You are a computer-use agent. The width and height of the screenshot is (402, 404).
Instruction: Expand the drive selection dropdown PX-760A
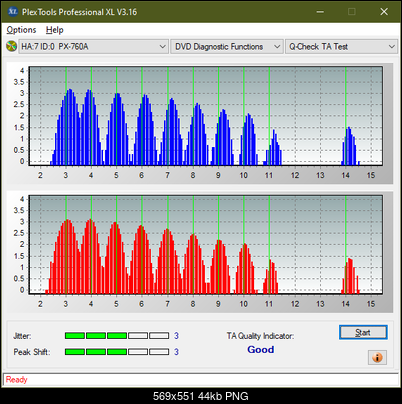(93, 47)
